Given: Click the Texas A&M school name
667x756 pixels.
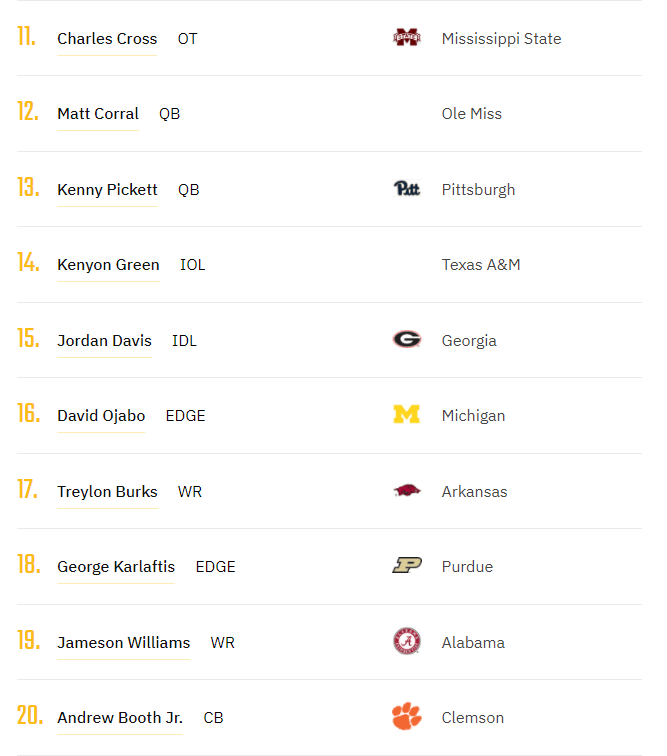Looking at the screenshot, I should [481, 265].
